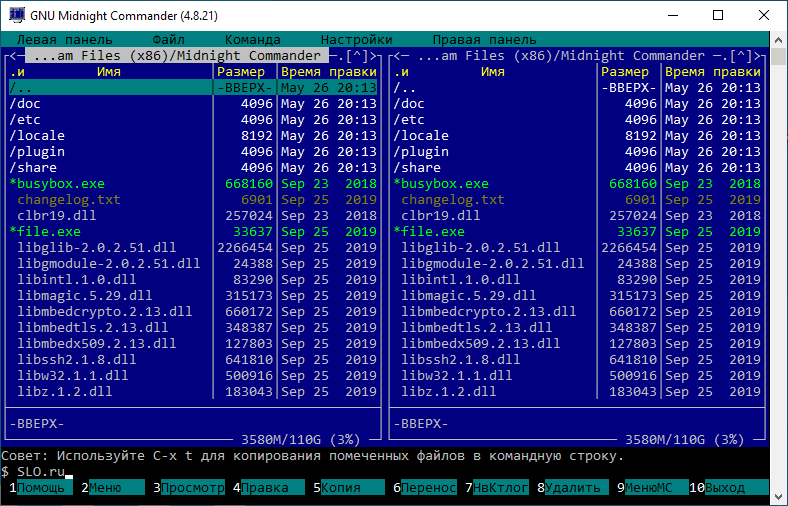
Task: Select changelog.txt in right panel
Action: tap(577, 200)
